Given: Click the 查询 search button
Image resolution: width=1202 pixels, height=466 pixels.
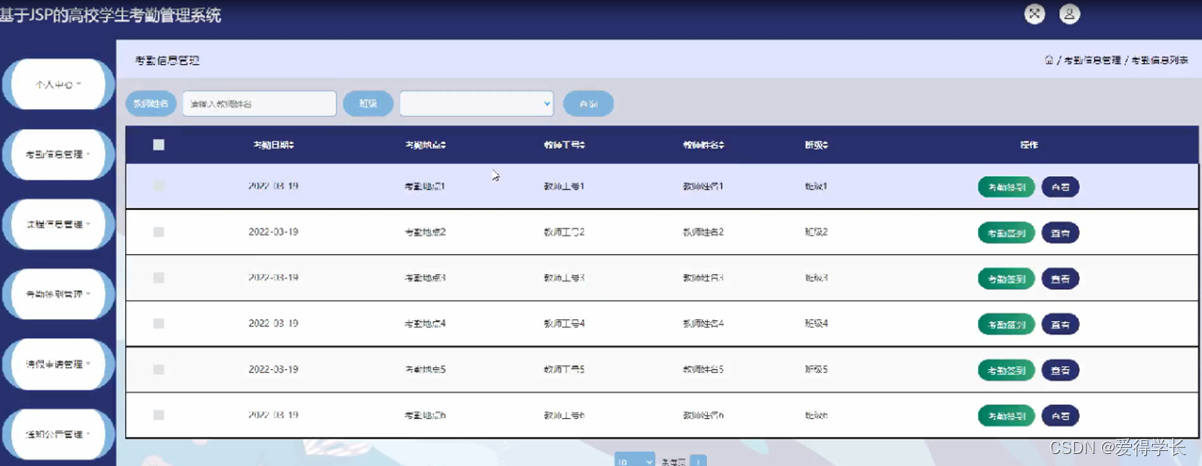Looking at the screenshot, I should [x=588, y=103].
